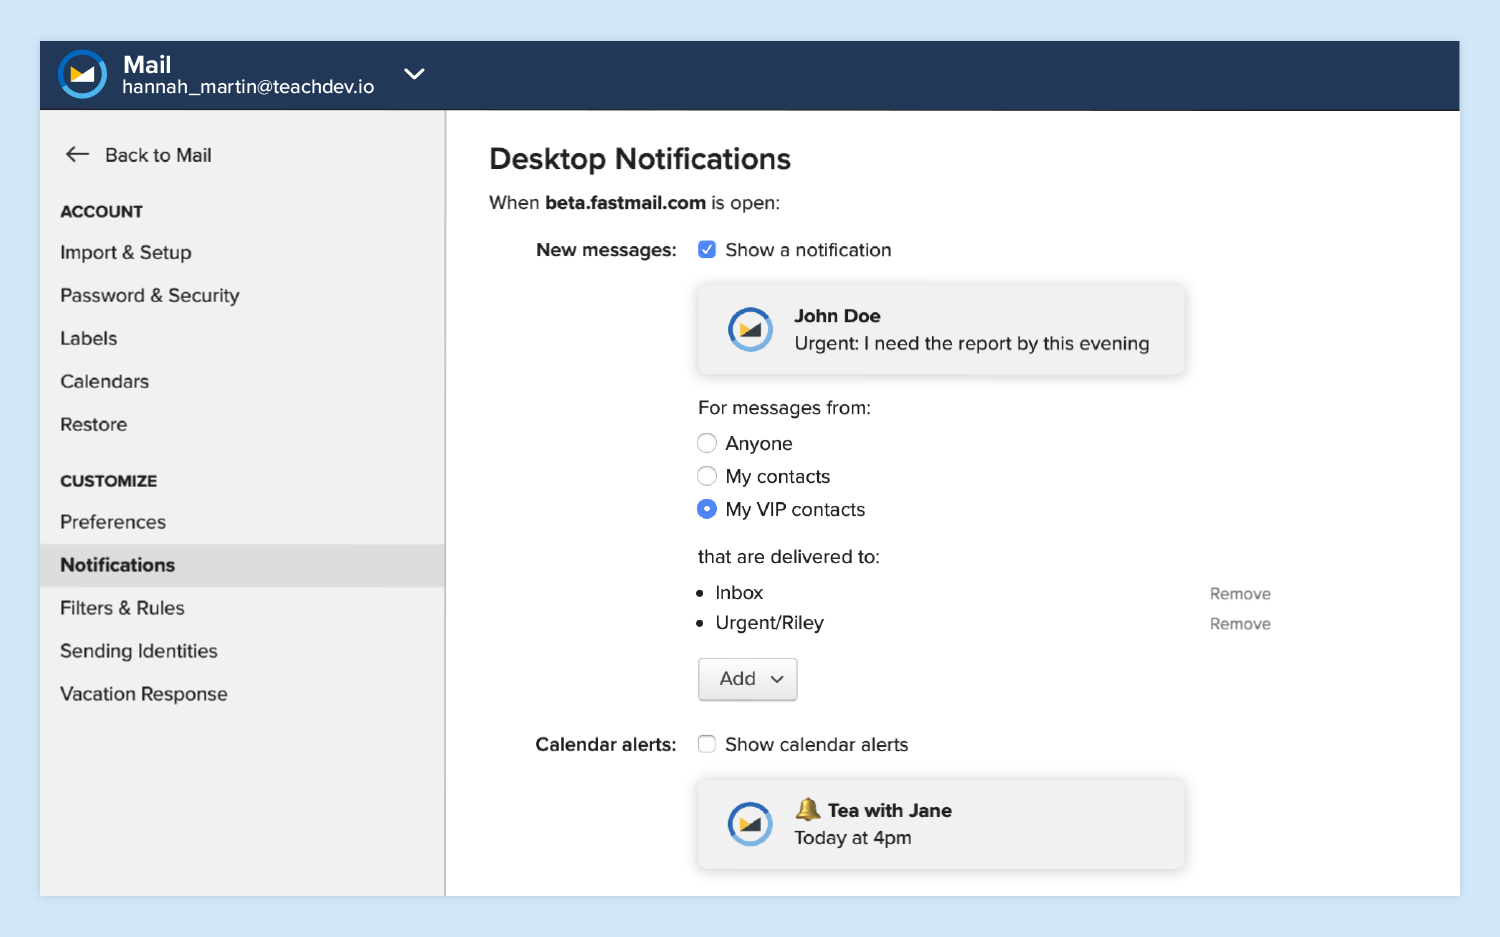Viewport: 1500px width, 937px height.
Task: Click mail icon in John Doe notification preview
Action: [x=750, y=330]
